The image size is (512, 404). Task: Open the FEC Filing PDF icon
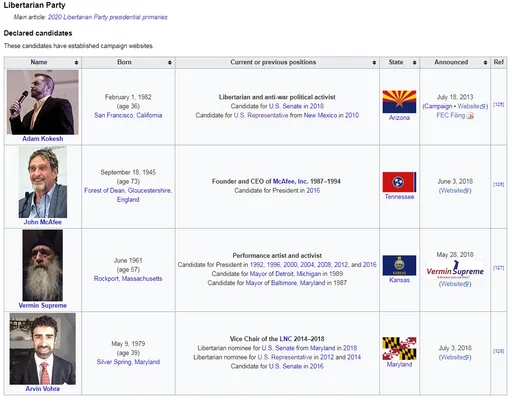470,116
